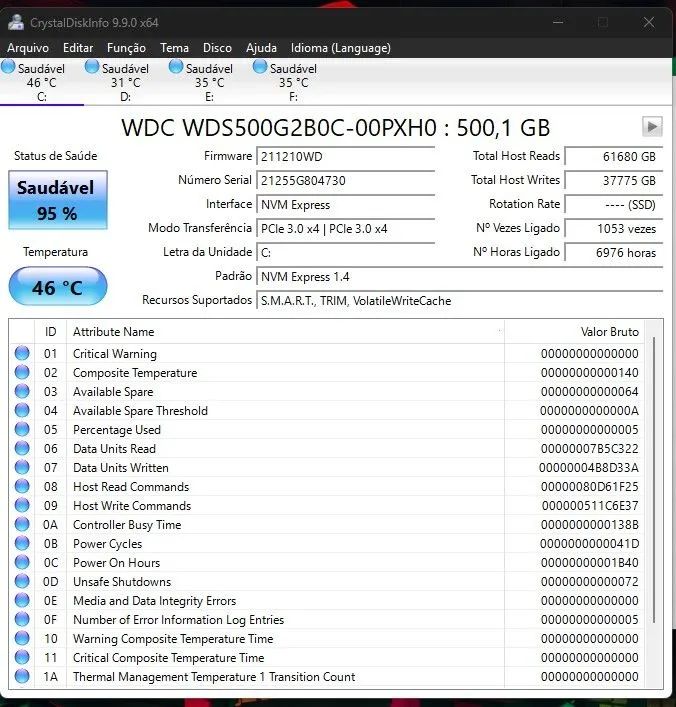Click the next disk arrow button
This screenshot has height=707, width=676.
[652, 127]
